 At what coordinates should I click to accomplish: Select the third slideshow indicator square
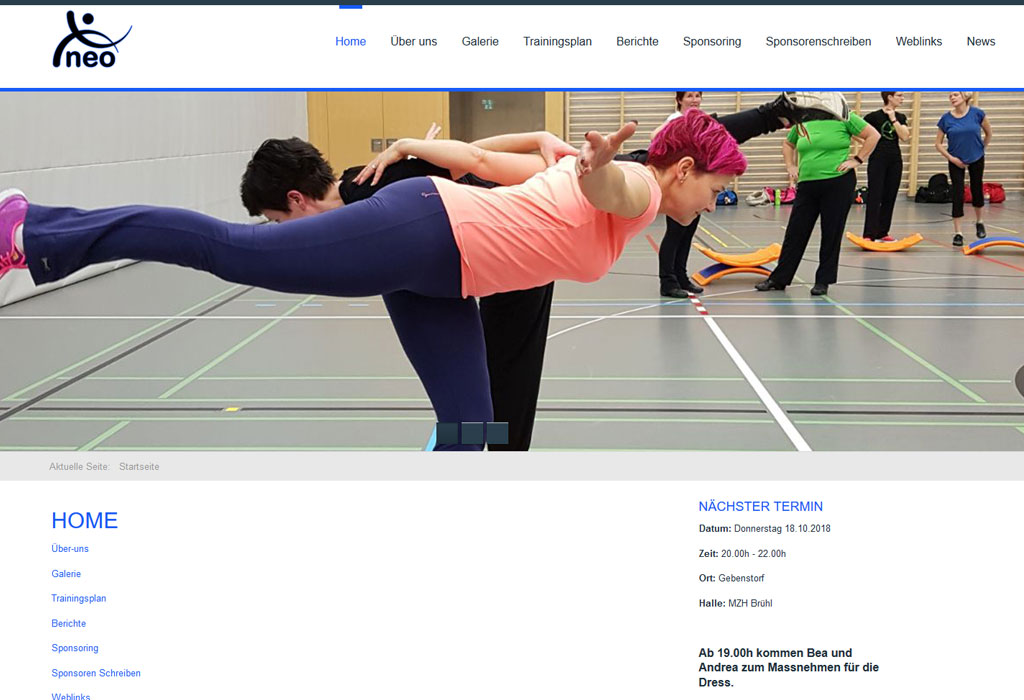coord(497,433)
